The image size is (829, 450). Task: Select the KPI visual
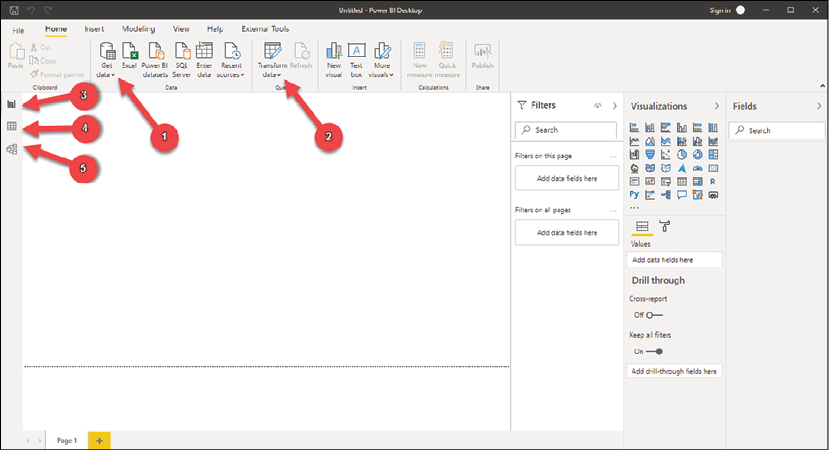650,181
